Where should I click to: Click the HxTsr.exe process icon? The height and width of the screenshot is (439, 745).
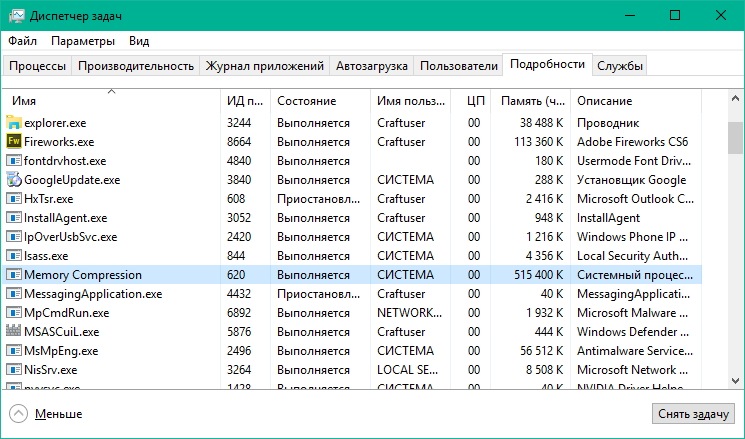point(14,199)
